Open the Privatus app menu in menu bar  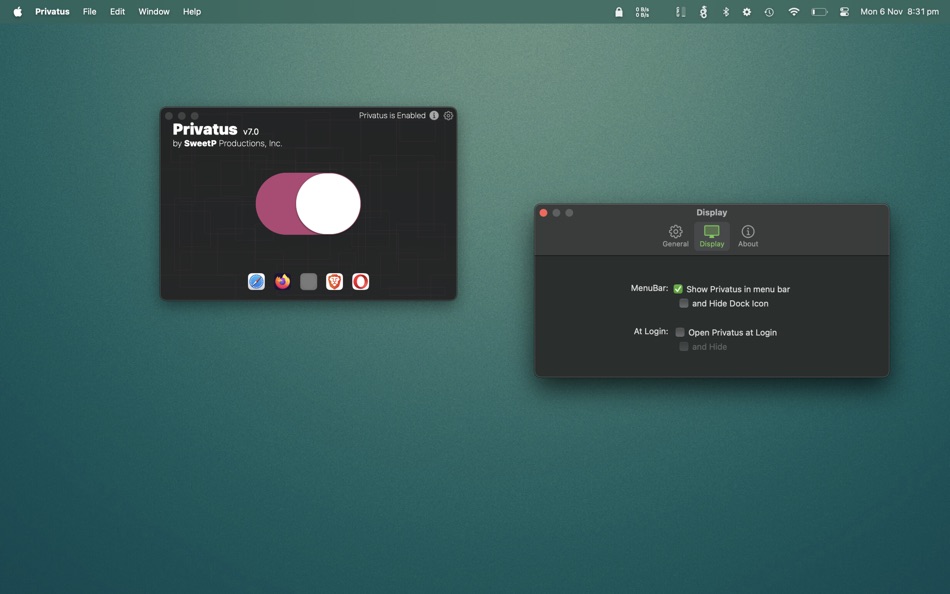52,12
